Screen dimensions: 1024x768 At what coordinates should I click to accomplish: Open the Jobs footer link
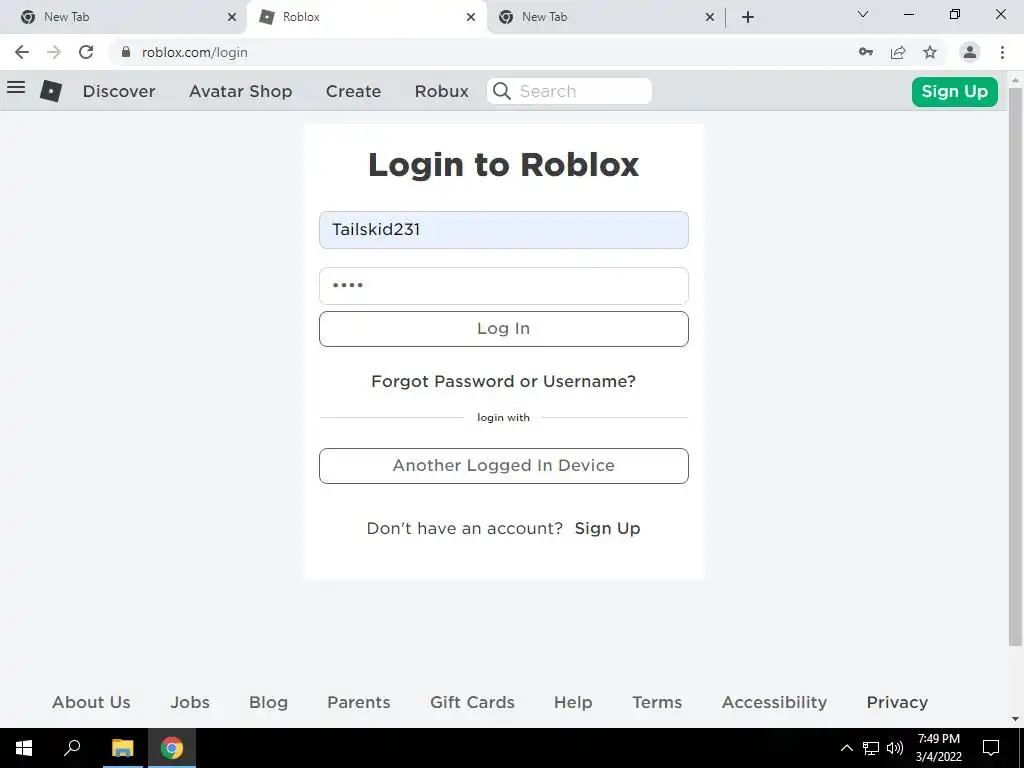tap(190, 702)
